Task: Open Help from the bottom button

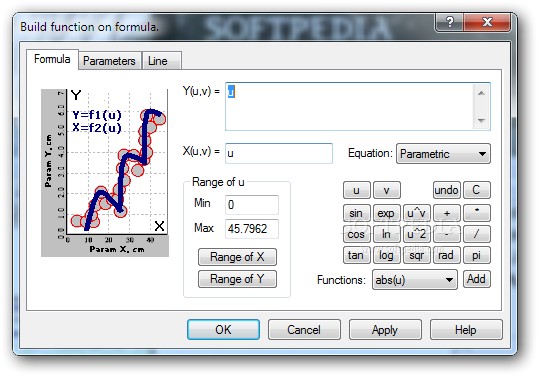Action: point(466,330)
